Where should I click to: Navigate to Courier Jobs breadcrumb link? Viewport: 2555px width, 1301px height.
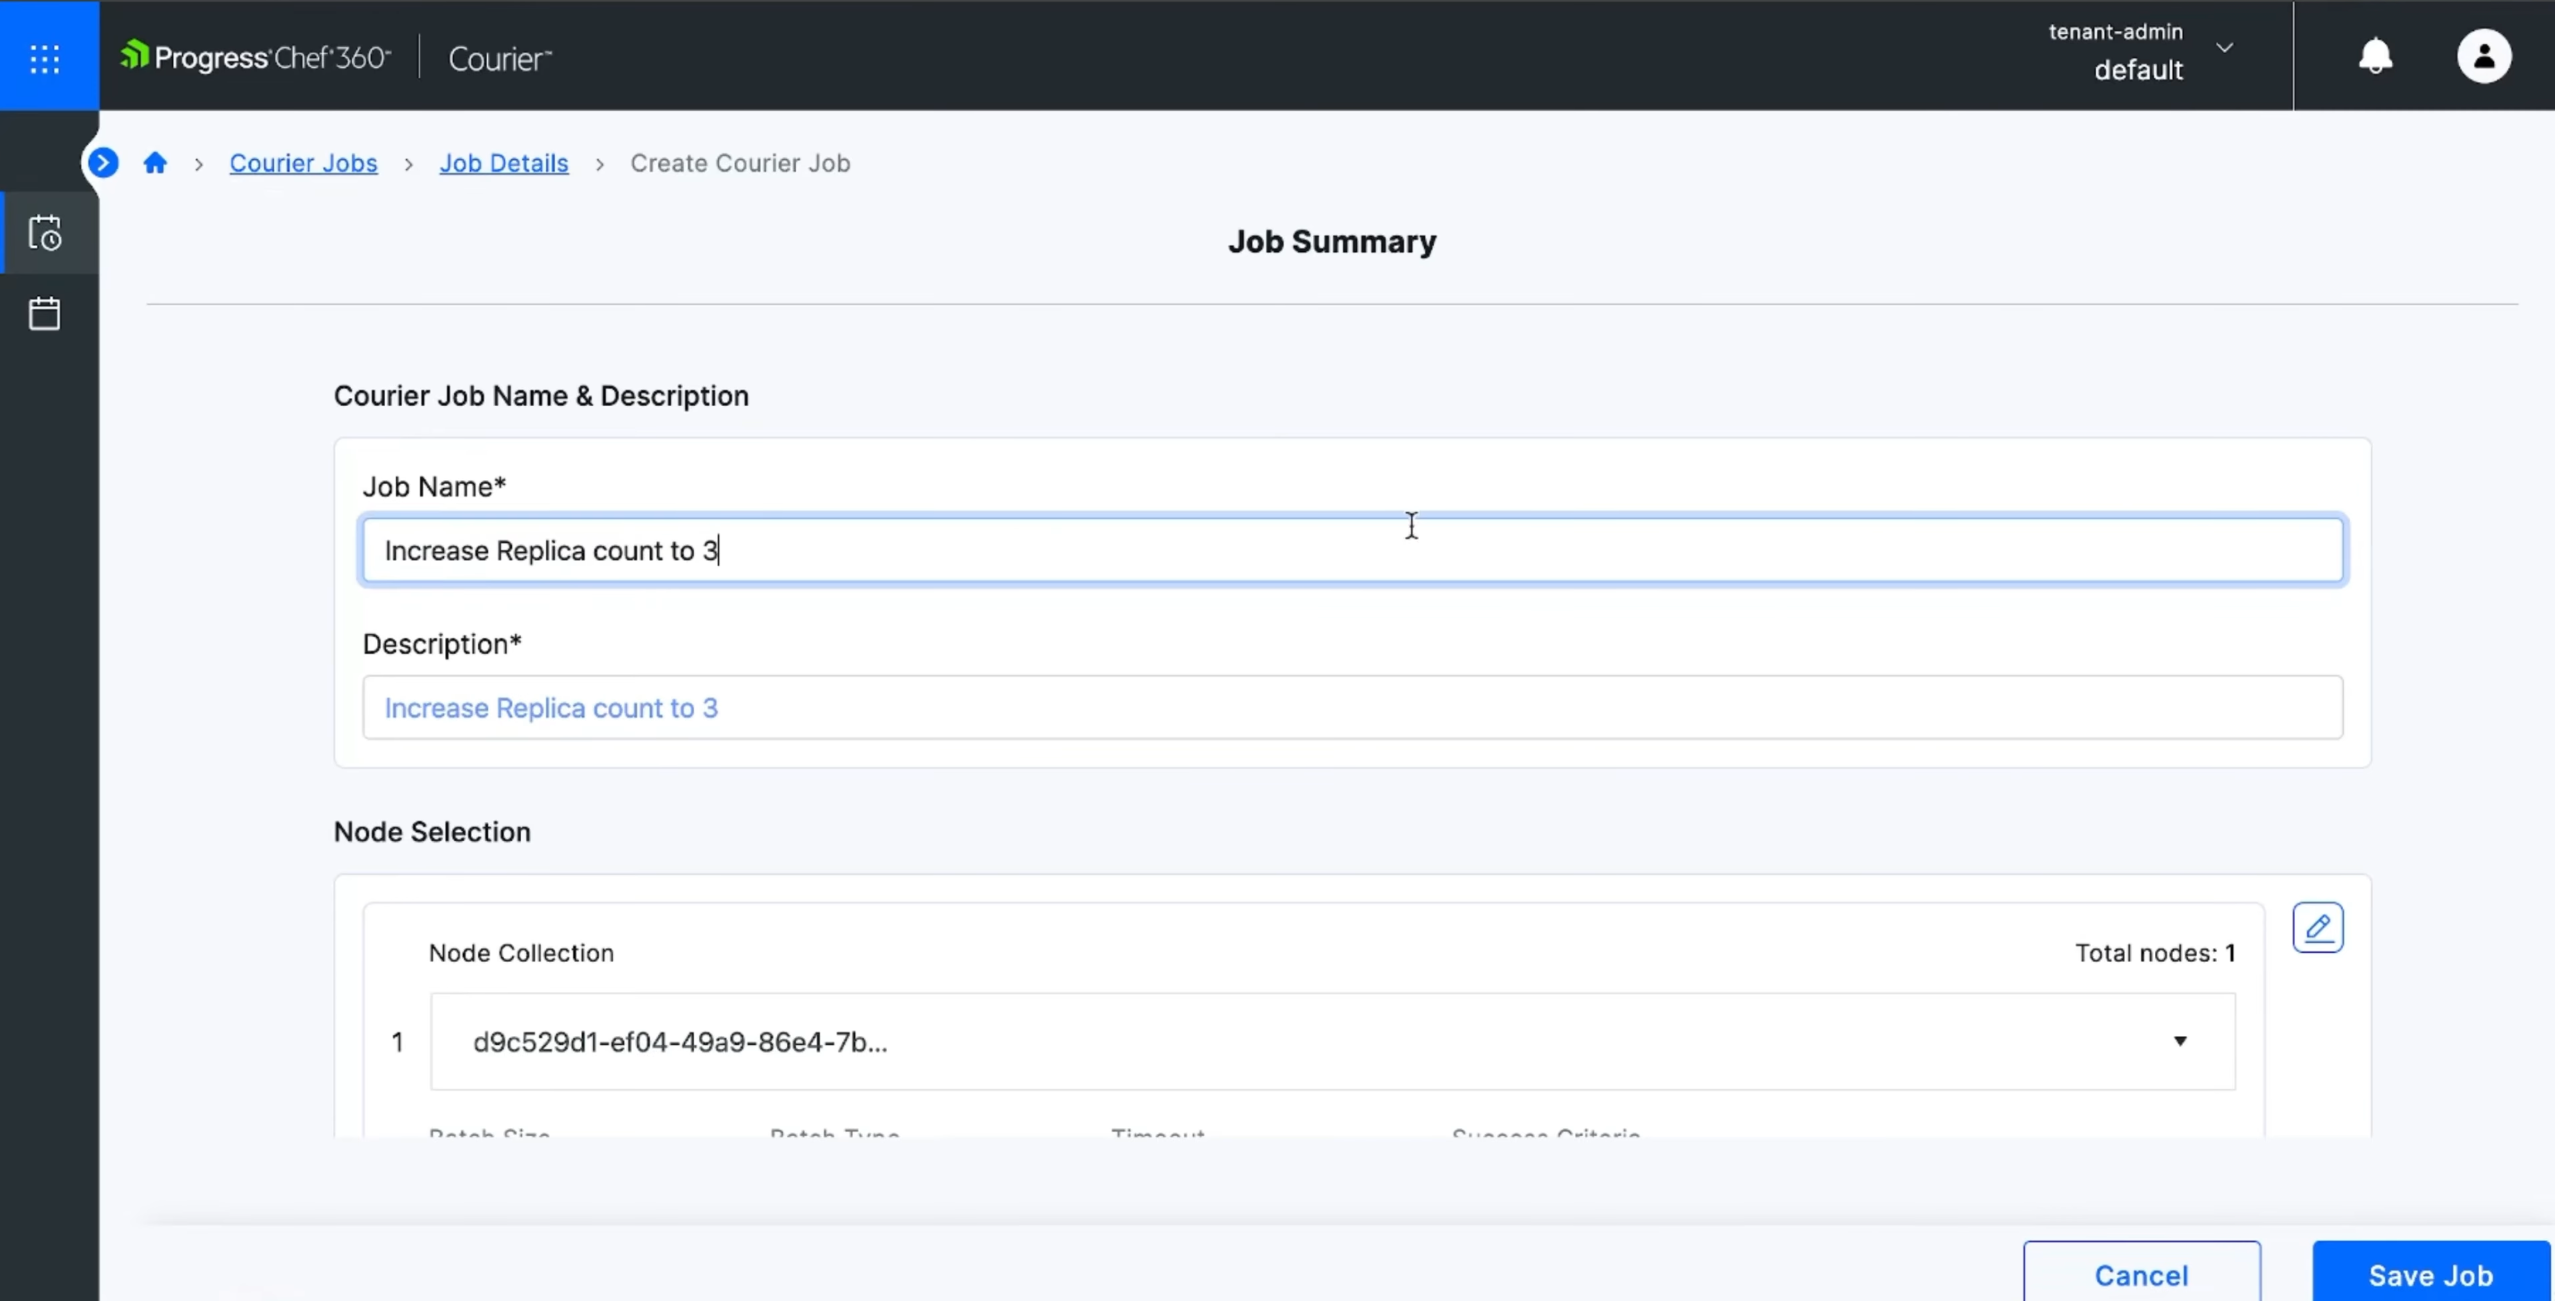tap(303, 163)
